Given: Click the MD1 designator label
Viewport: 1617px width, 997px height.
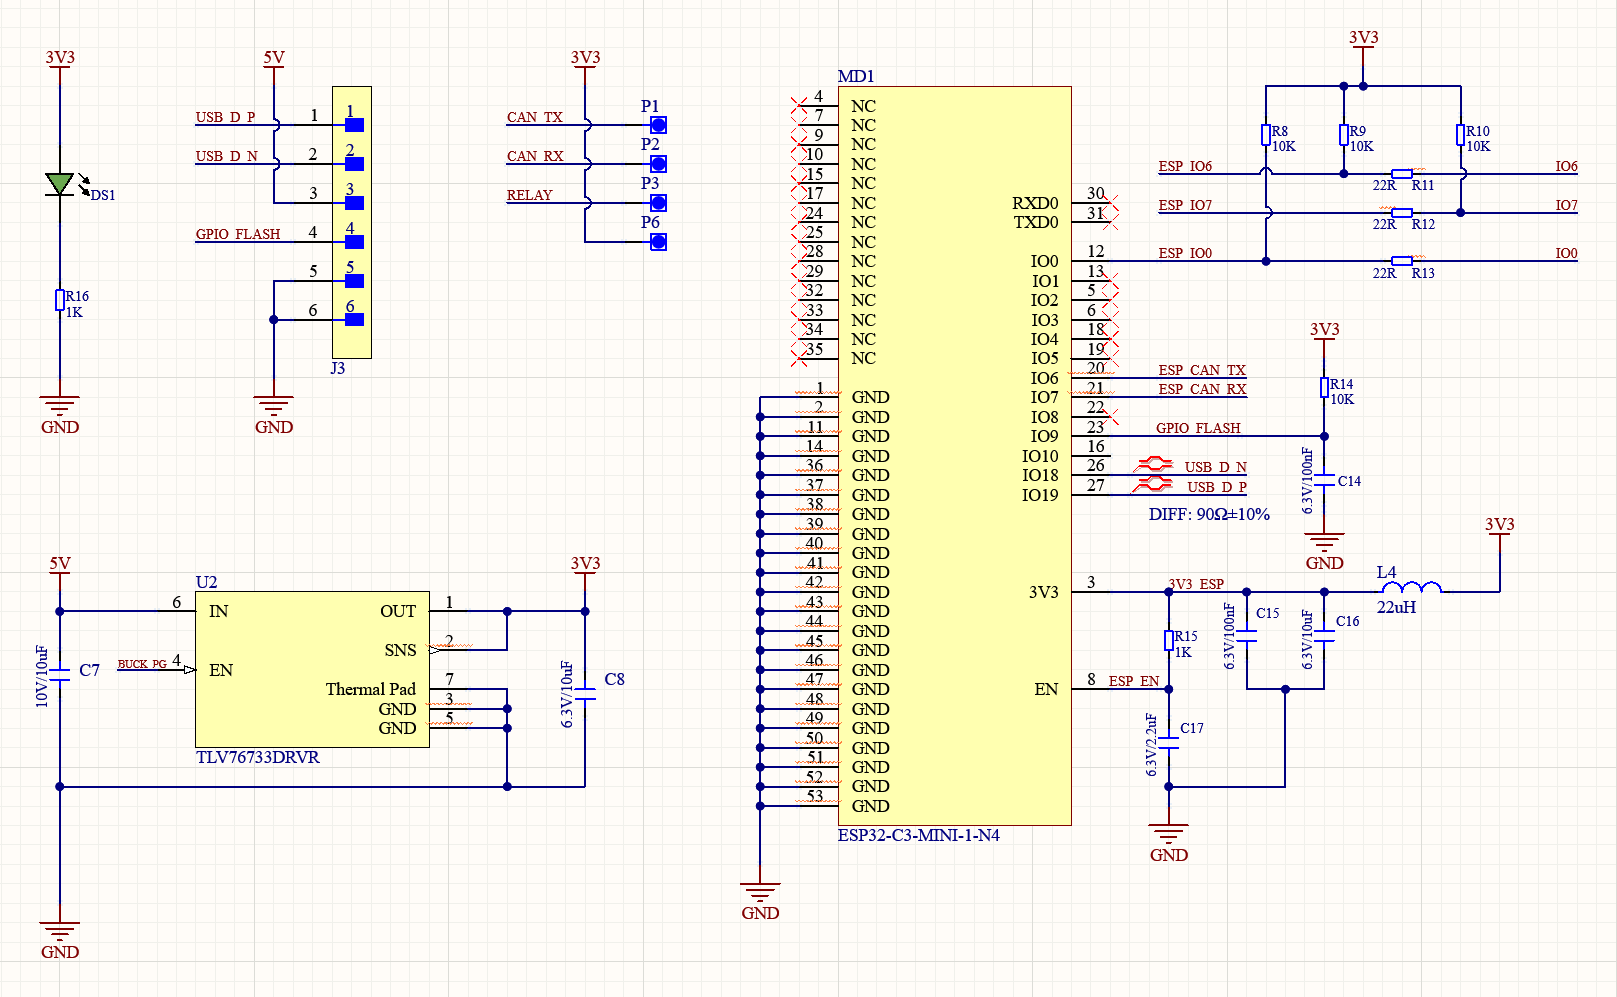Looking at the screenshot, I should coord(856,76).
